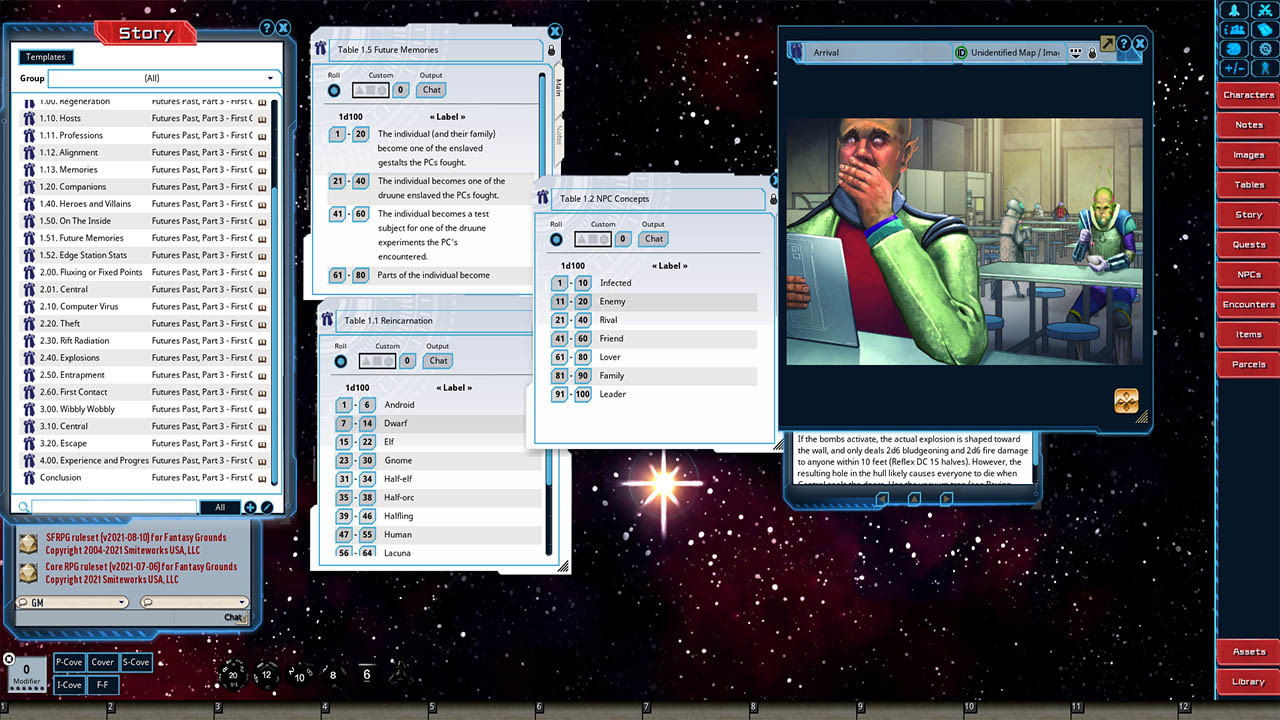Switch to the Templates tab
This screenshot has height=720, width=1280.
(46, 57)
